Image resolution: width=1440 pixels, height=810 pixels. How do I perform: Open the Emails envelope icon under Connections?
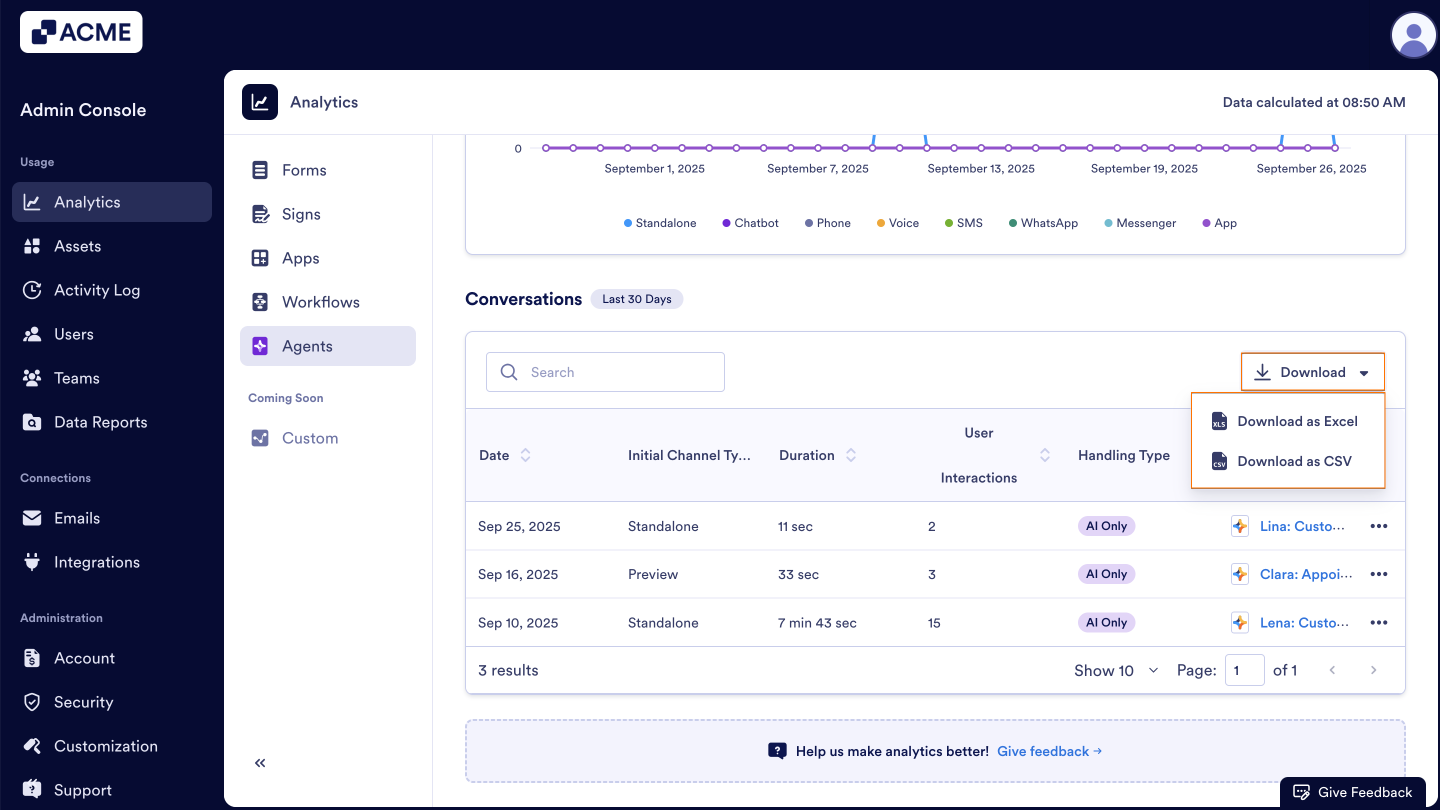(31, 518)
